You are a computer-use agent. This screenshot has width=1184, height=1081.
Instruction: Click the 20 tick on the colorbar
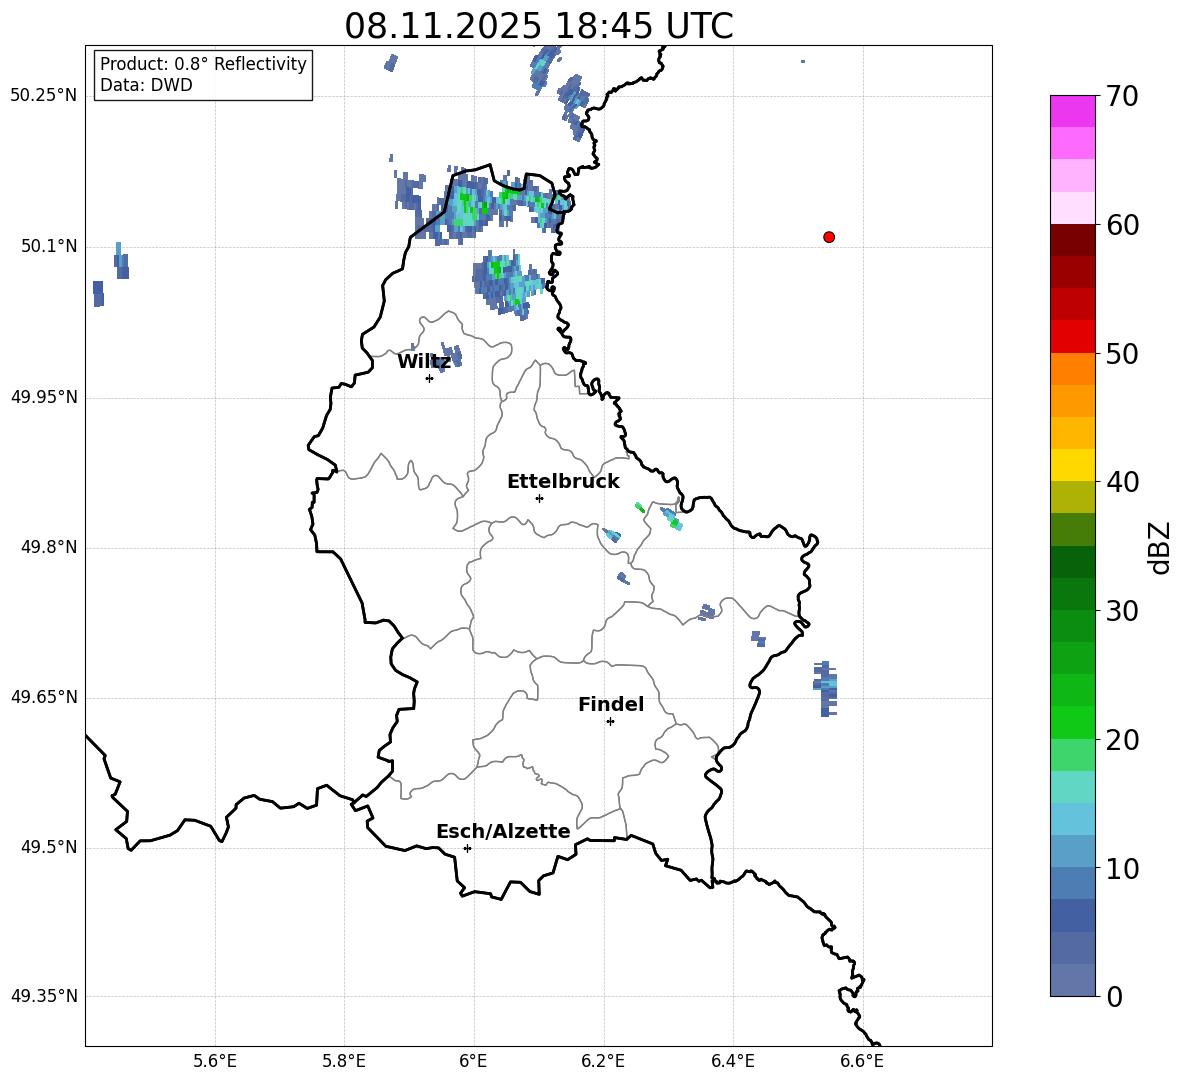1122,740
